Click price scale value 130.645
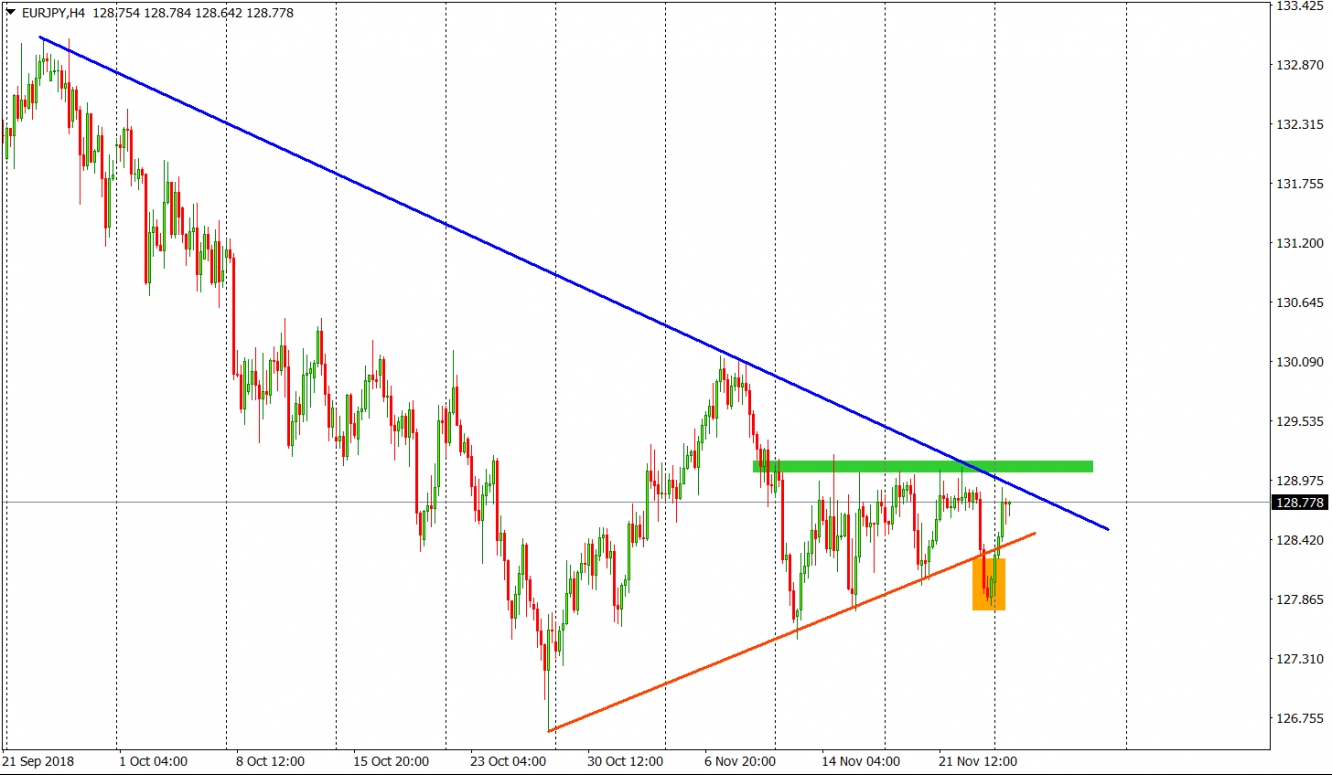1332x775 pixels. pos(1301,303)
